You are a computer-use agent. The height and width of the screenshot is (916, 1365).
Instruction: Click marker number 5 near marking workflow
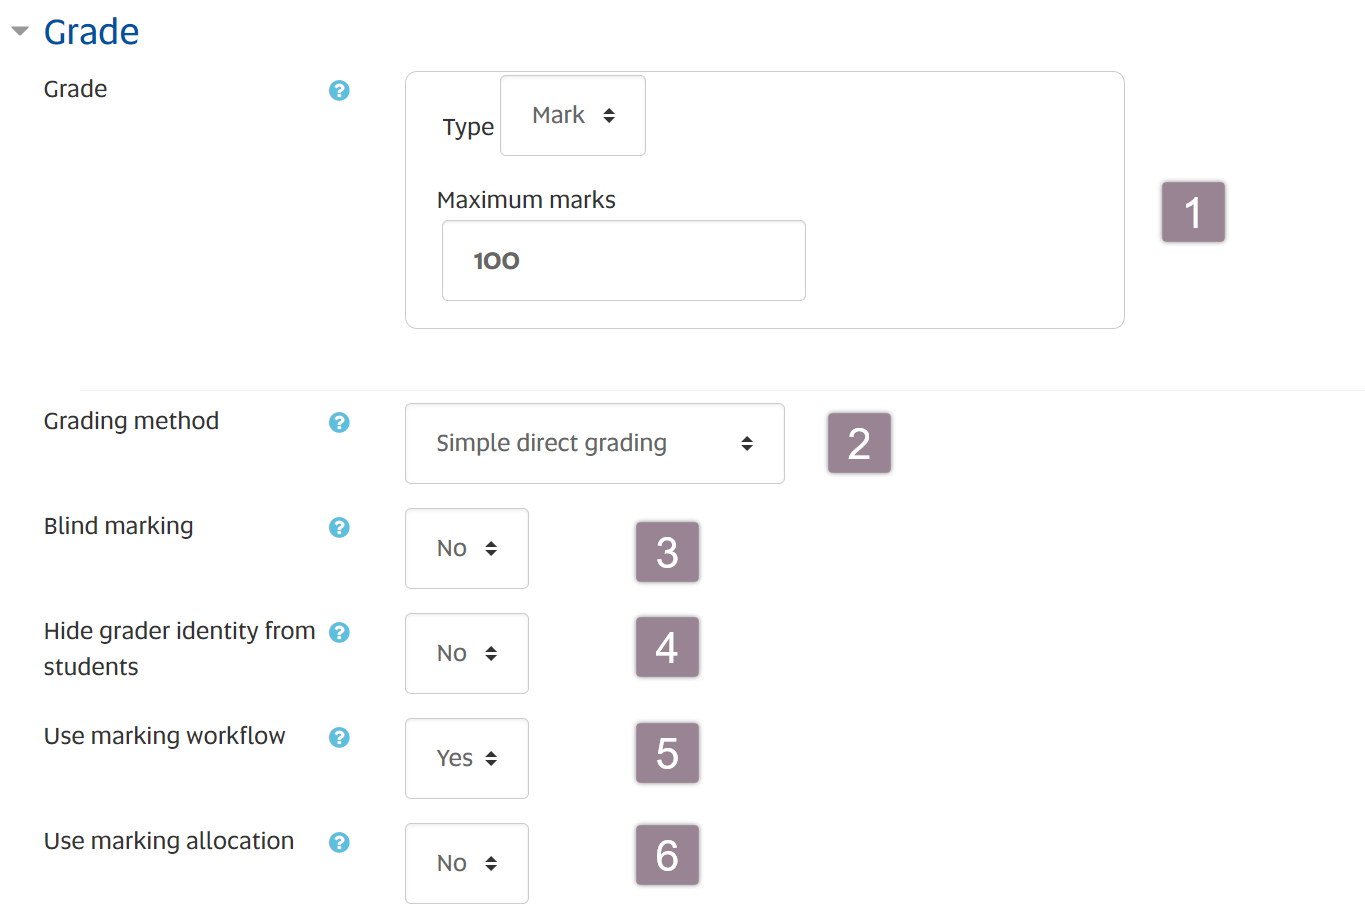point(667,752)
